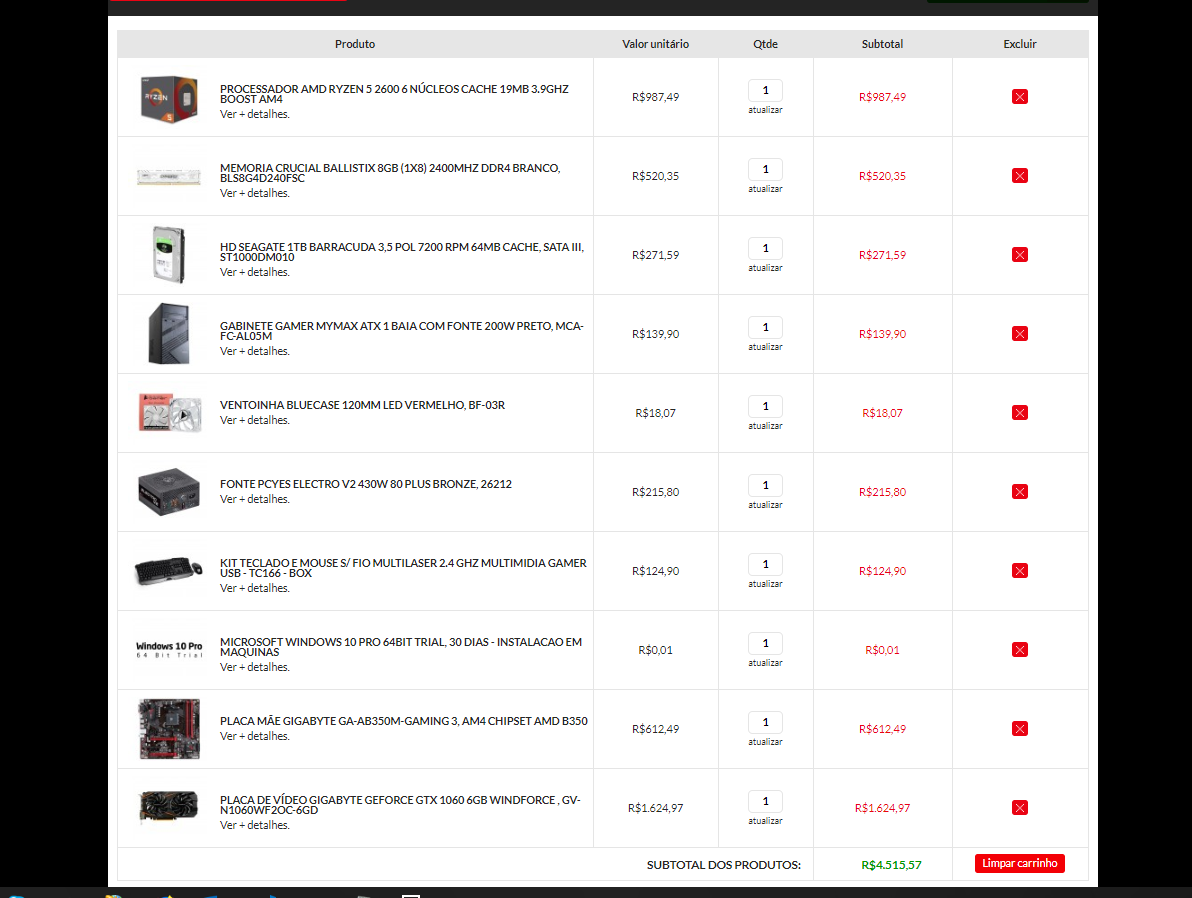Screen dimensions: 1192x898
Task: Remove the Multilaser keyboard and mouse kit
Action: pos(1019,571)
